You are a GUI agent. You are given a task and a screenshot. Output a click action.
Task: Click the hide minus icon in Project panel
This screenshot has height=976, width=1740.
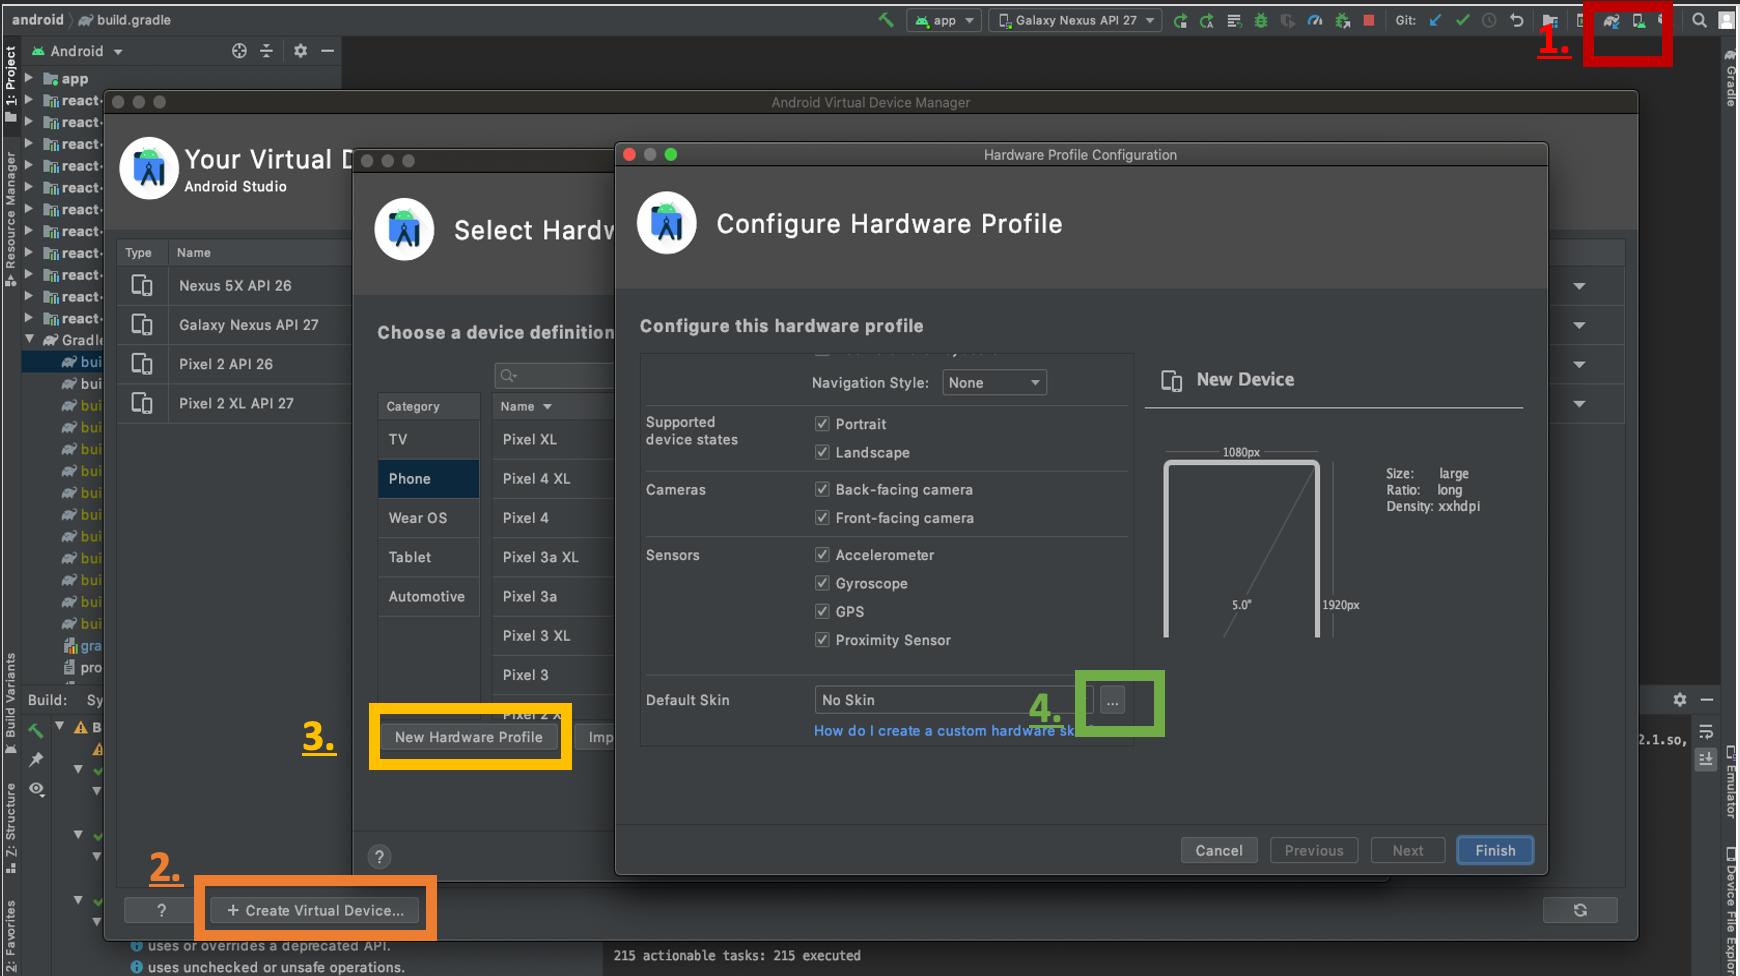pos(327,51)
